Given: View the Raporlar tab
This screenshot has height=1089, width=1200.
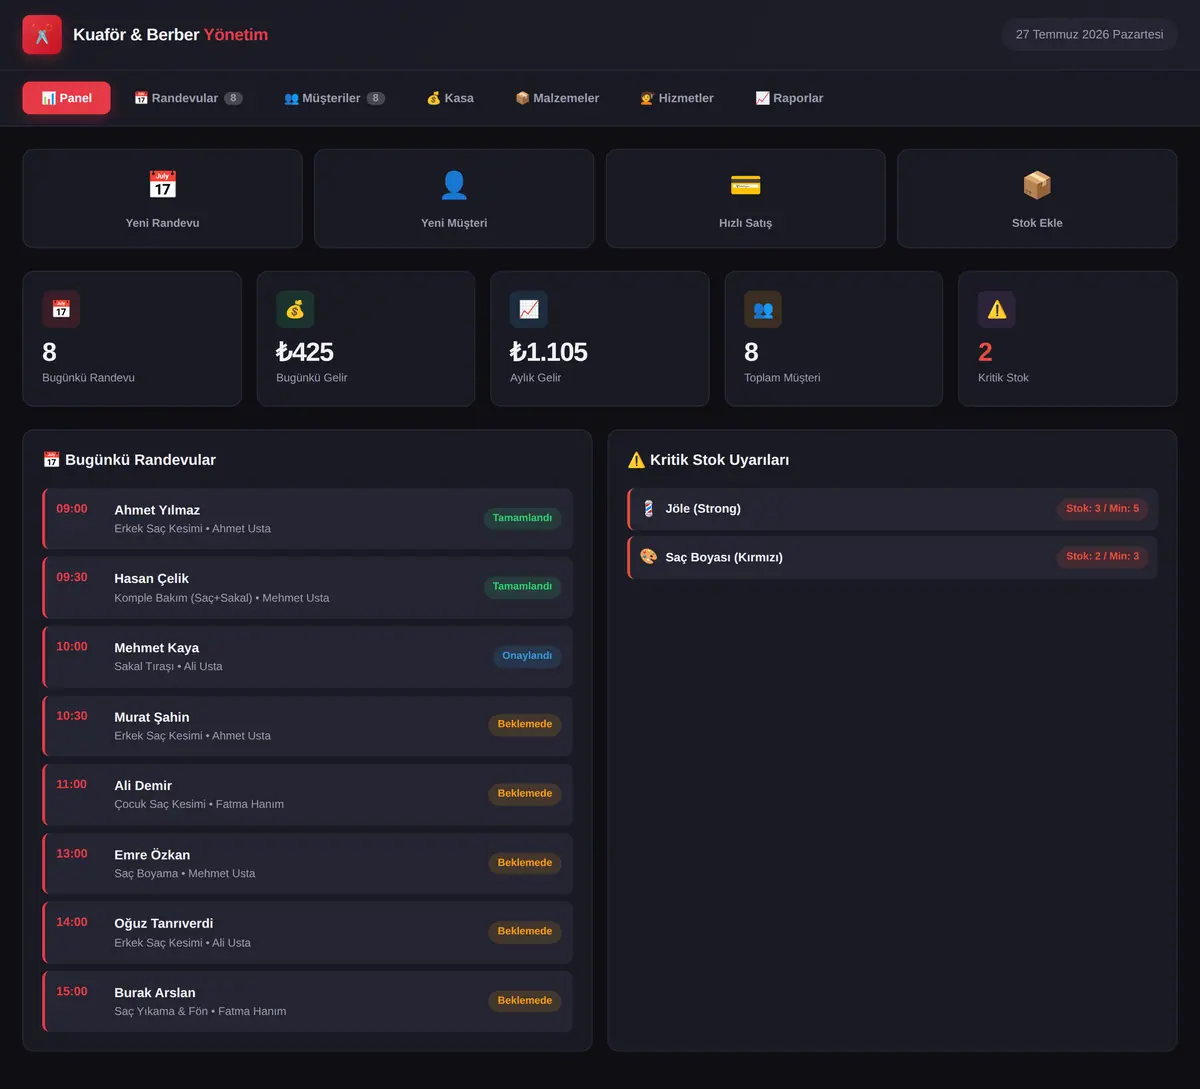Looking at the screenshot, I should (x=789, y=98).
